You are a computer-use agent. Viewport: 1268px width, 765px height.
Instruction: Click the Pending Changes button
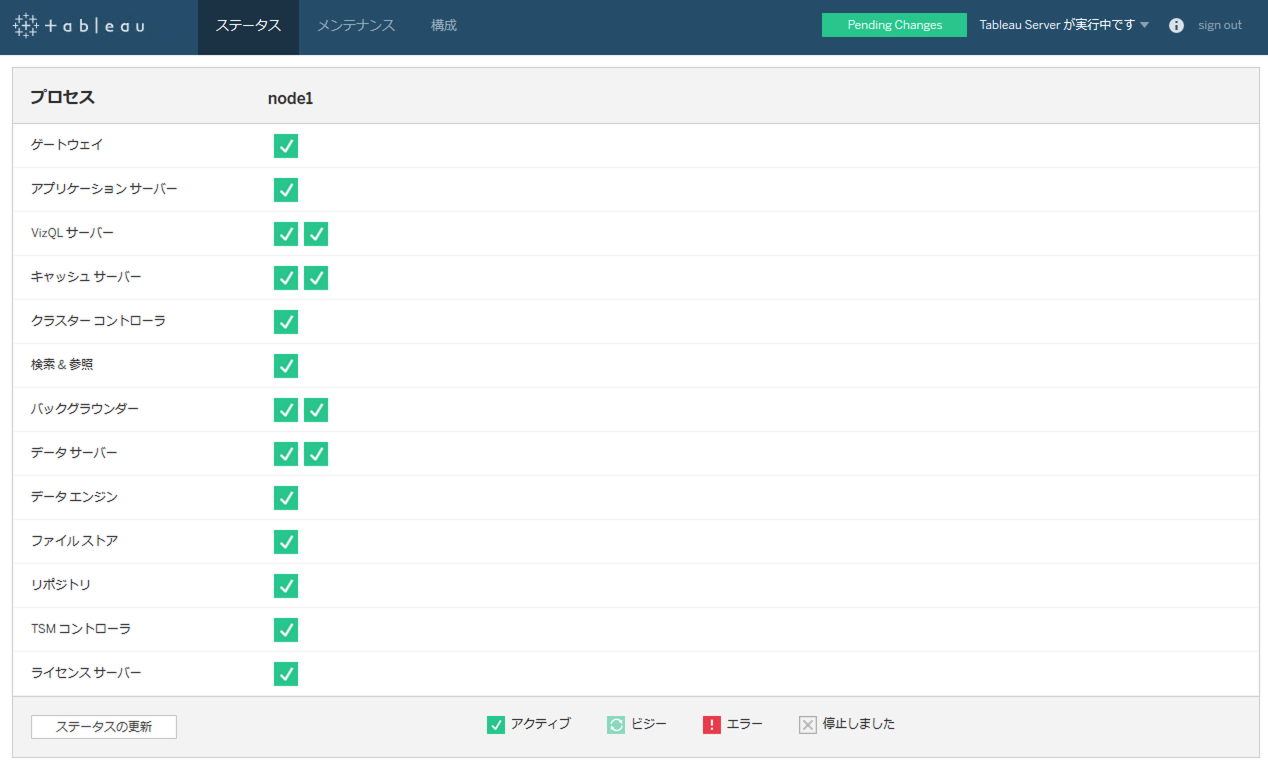click(893, 24)
